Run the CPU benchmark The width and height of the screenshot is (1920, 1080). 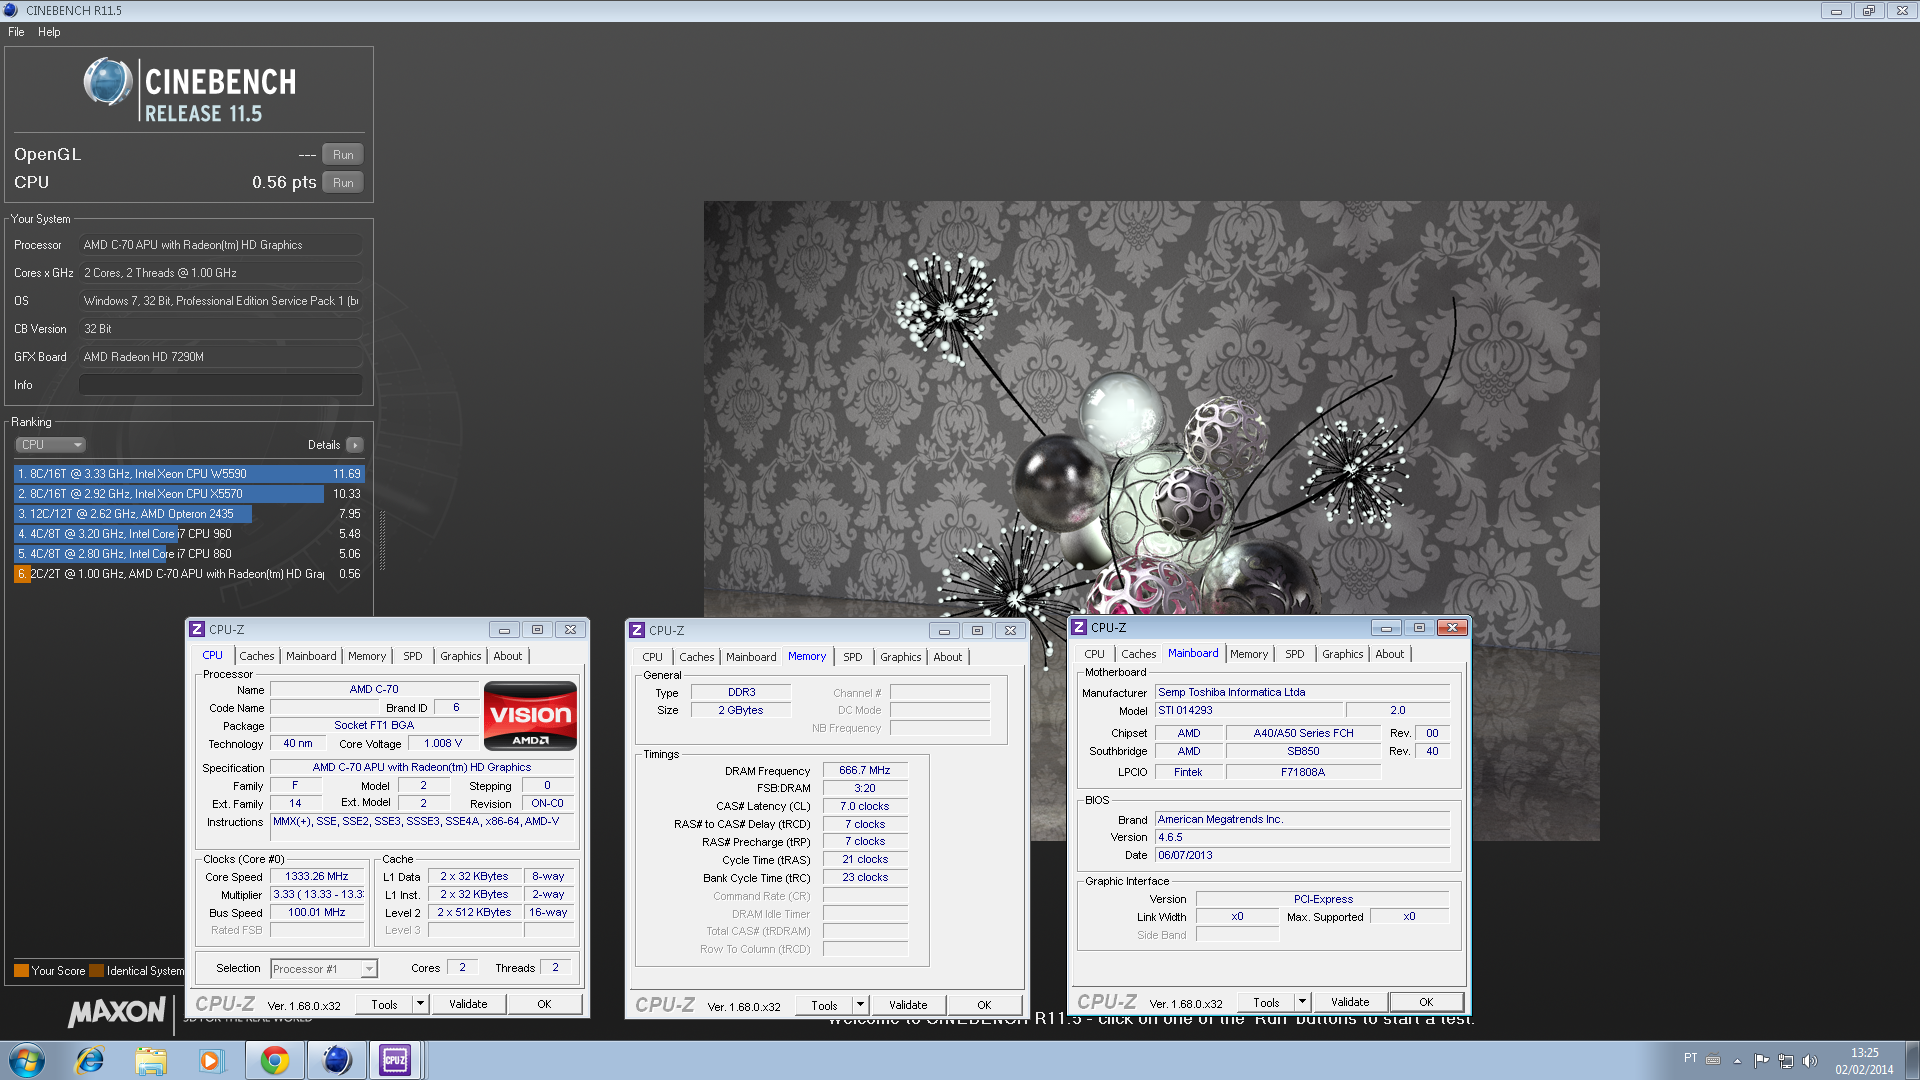click(343, 183)
